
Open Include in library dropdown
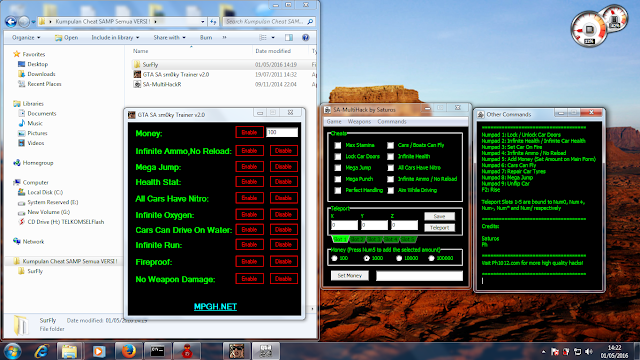115,38
